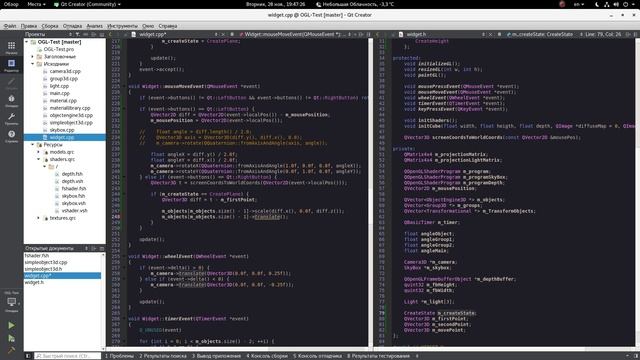
Task: Go back in left editor navigation
Action: point(110,34)
